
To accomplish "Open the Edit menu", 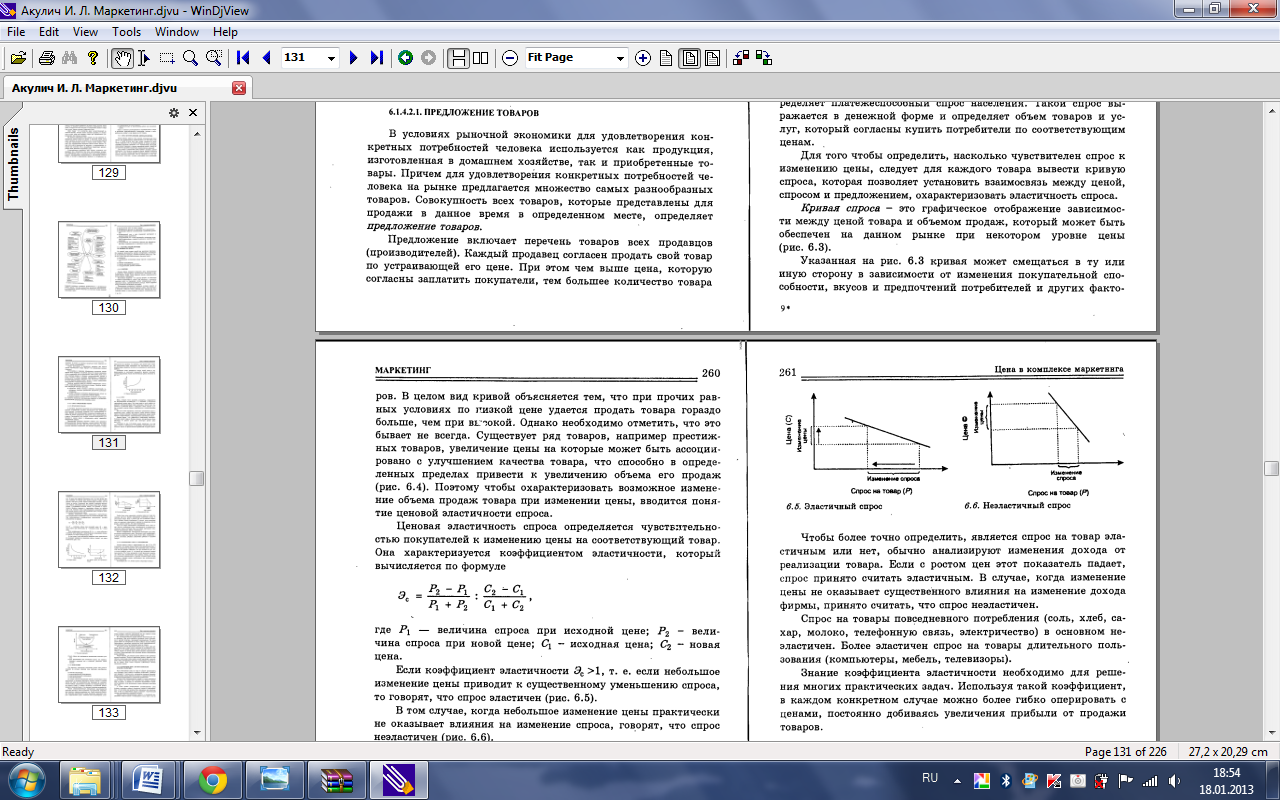I will coord(48,32).
